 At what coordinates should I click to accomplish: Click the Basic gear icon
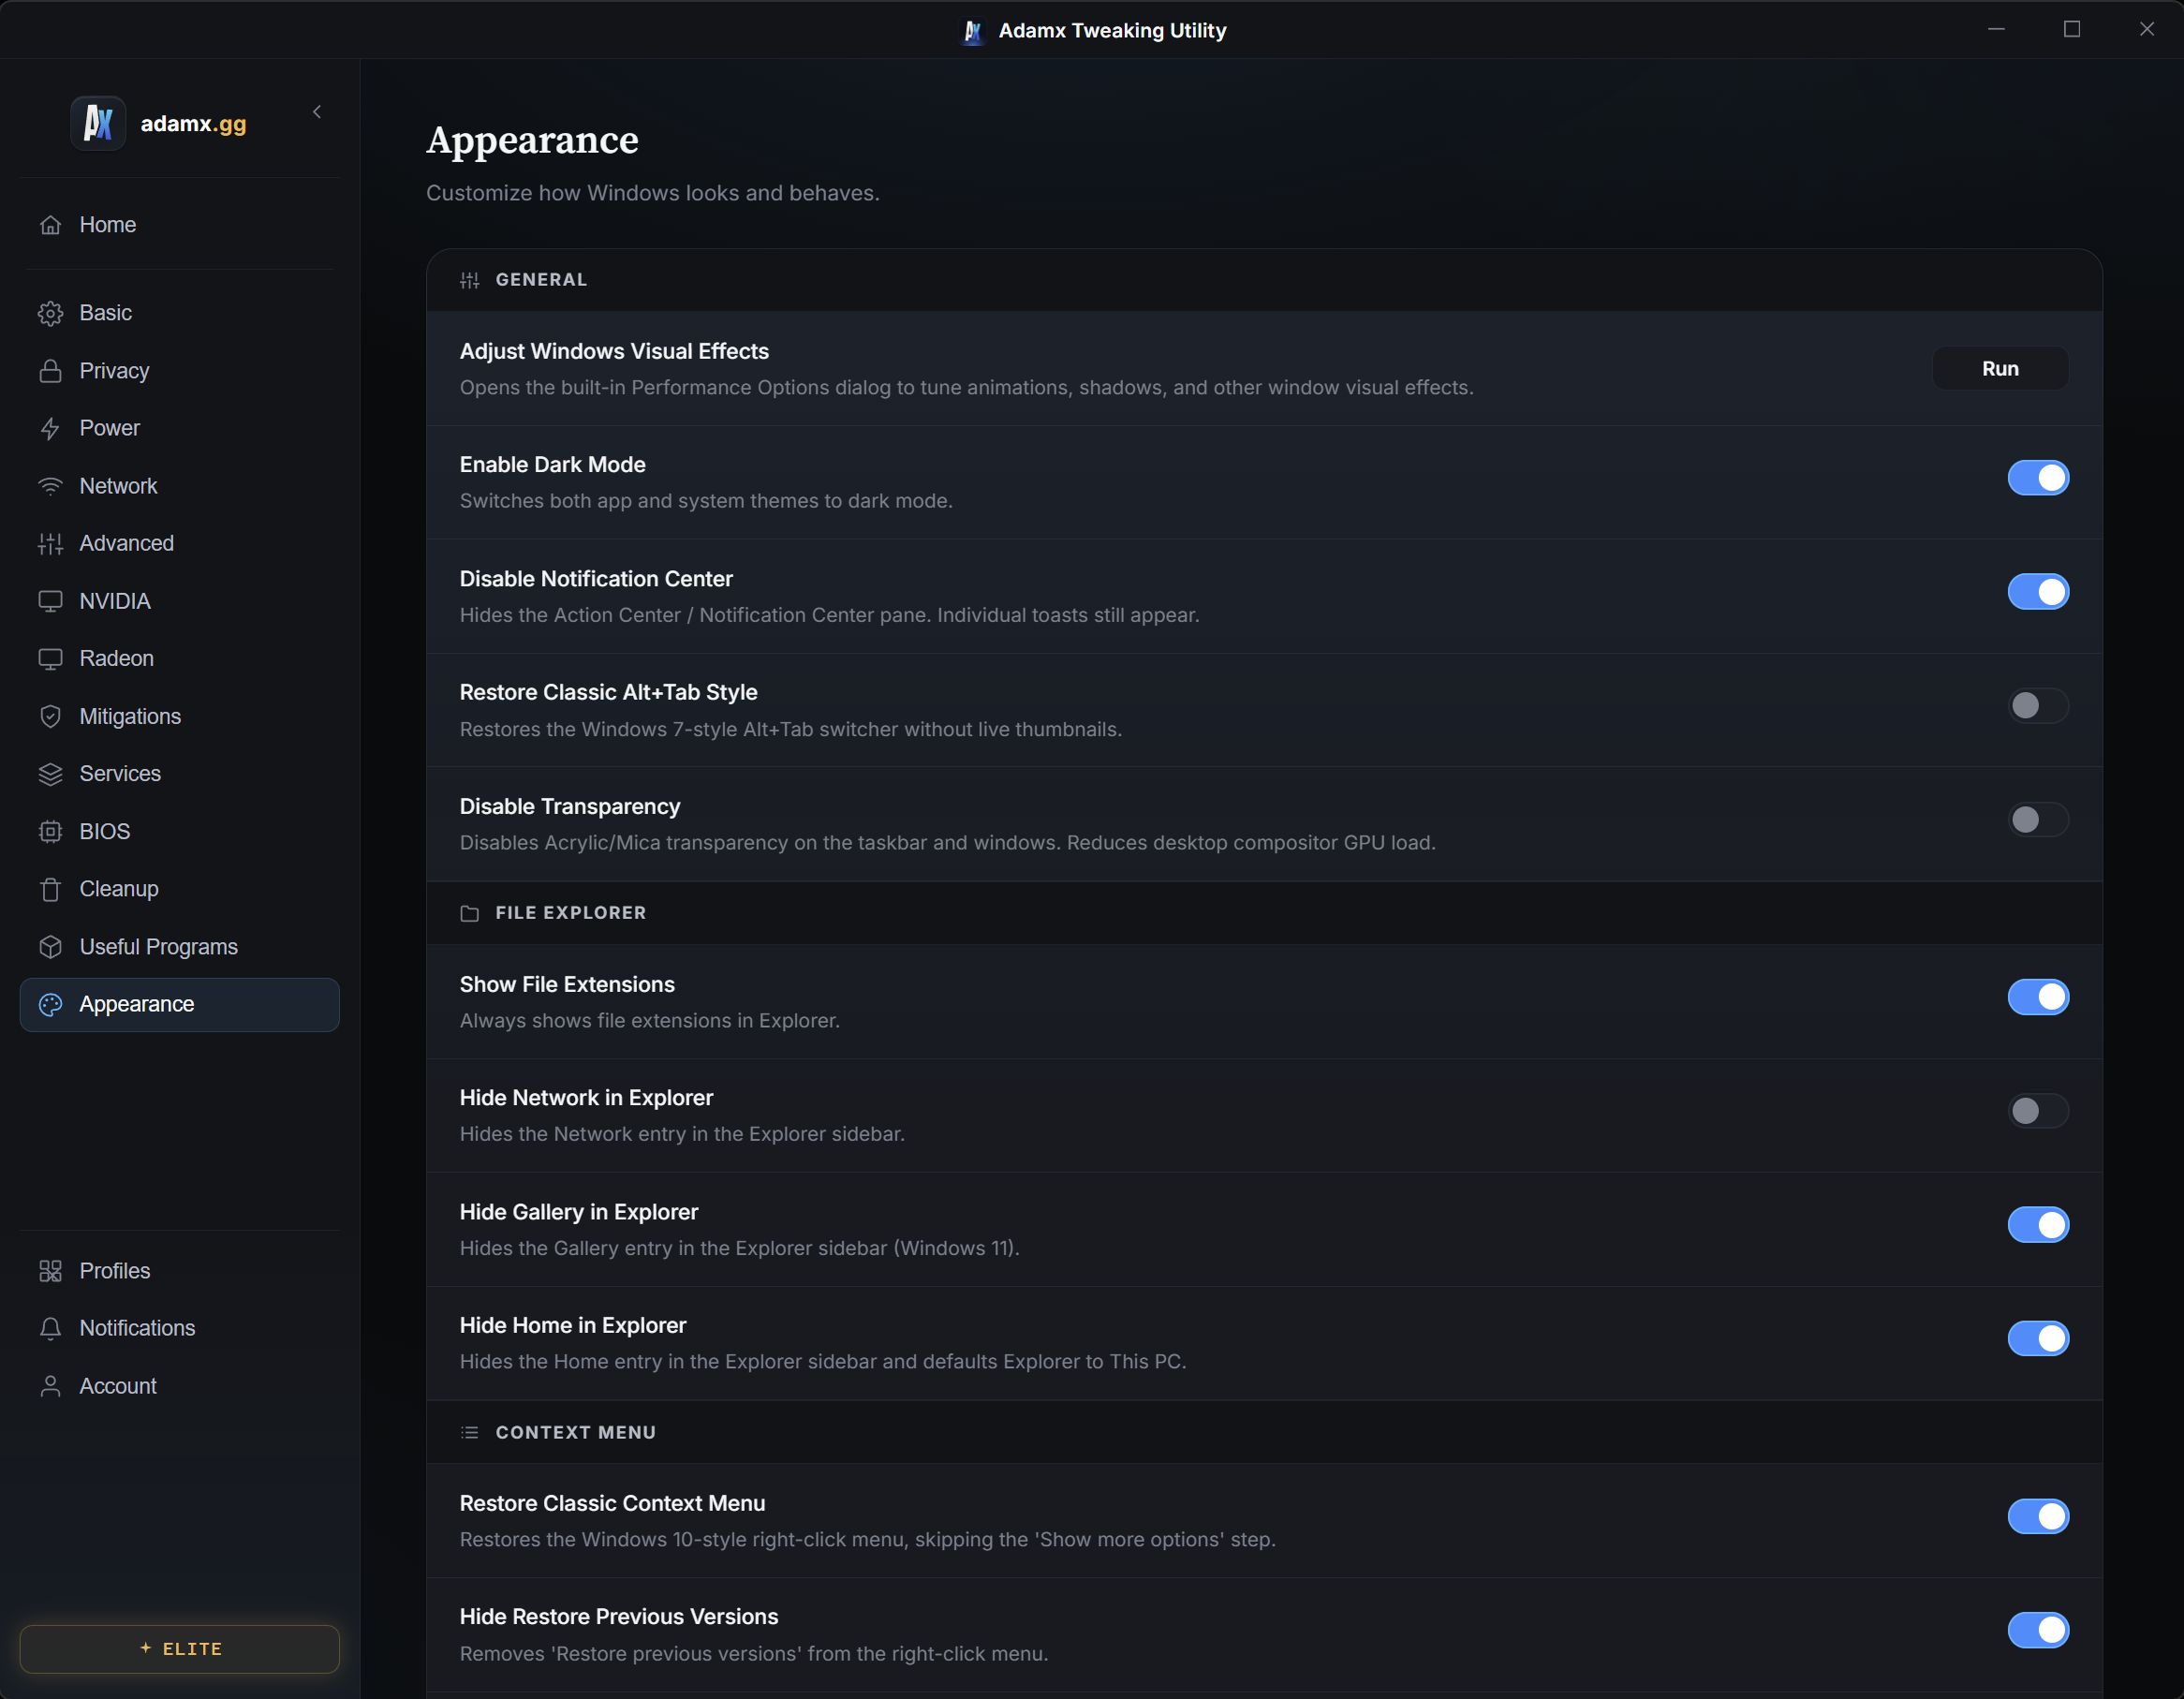point(50,313)
